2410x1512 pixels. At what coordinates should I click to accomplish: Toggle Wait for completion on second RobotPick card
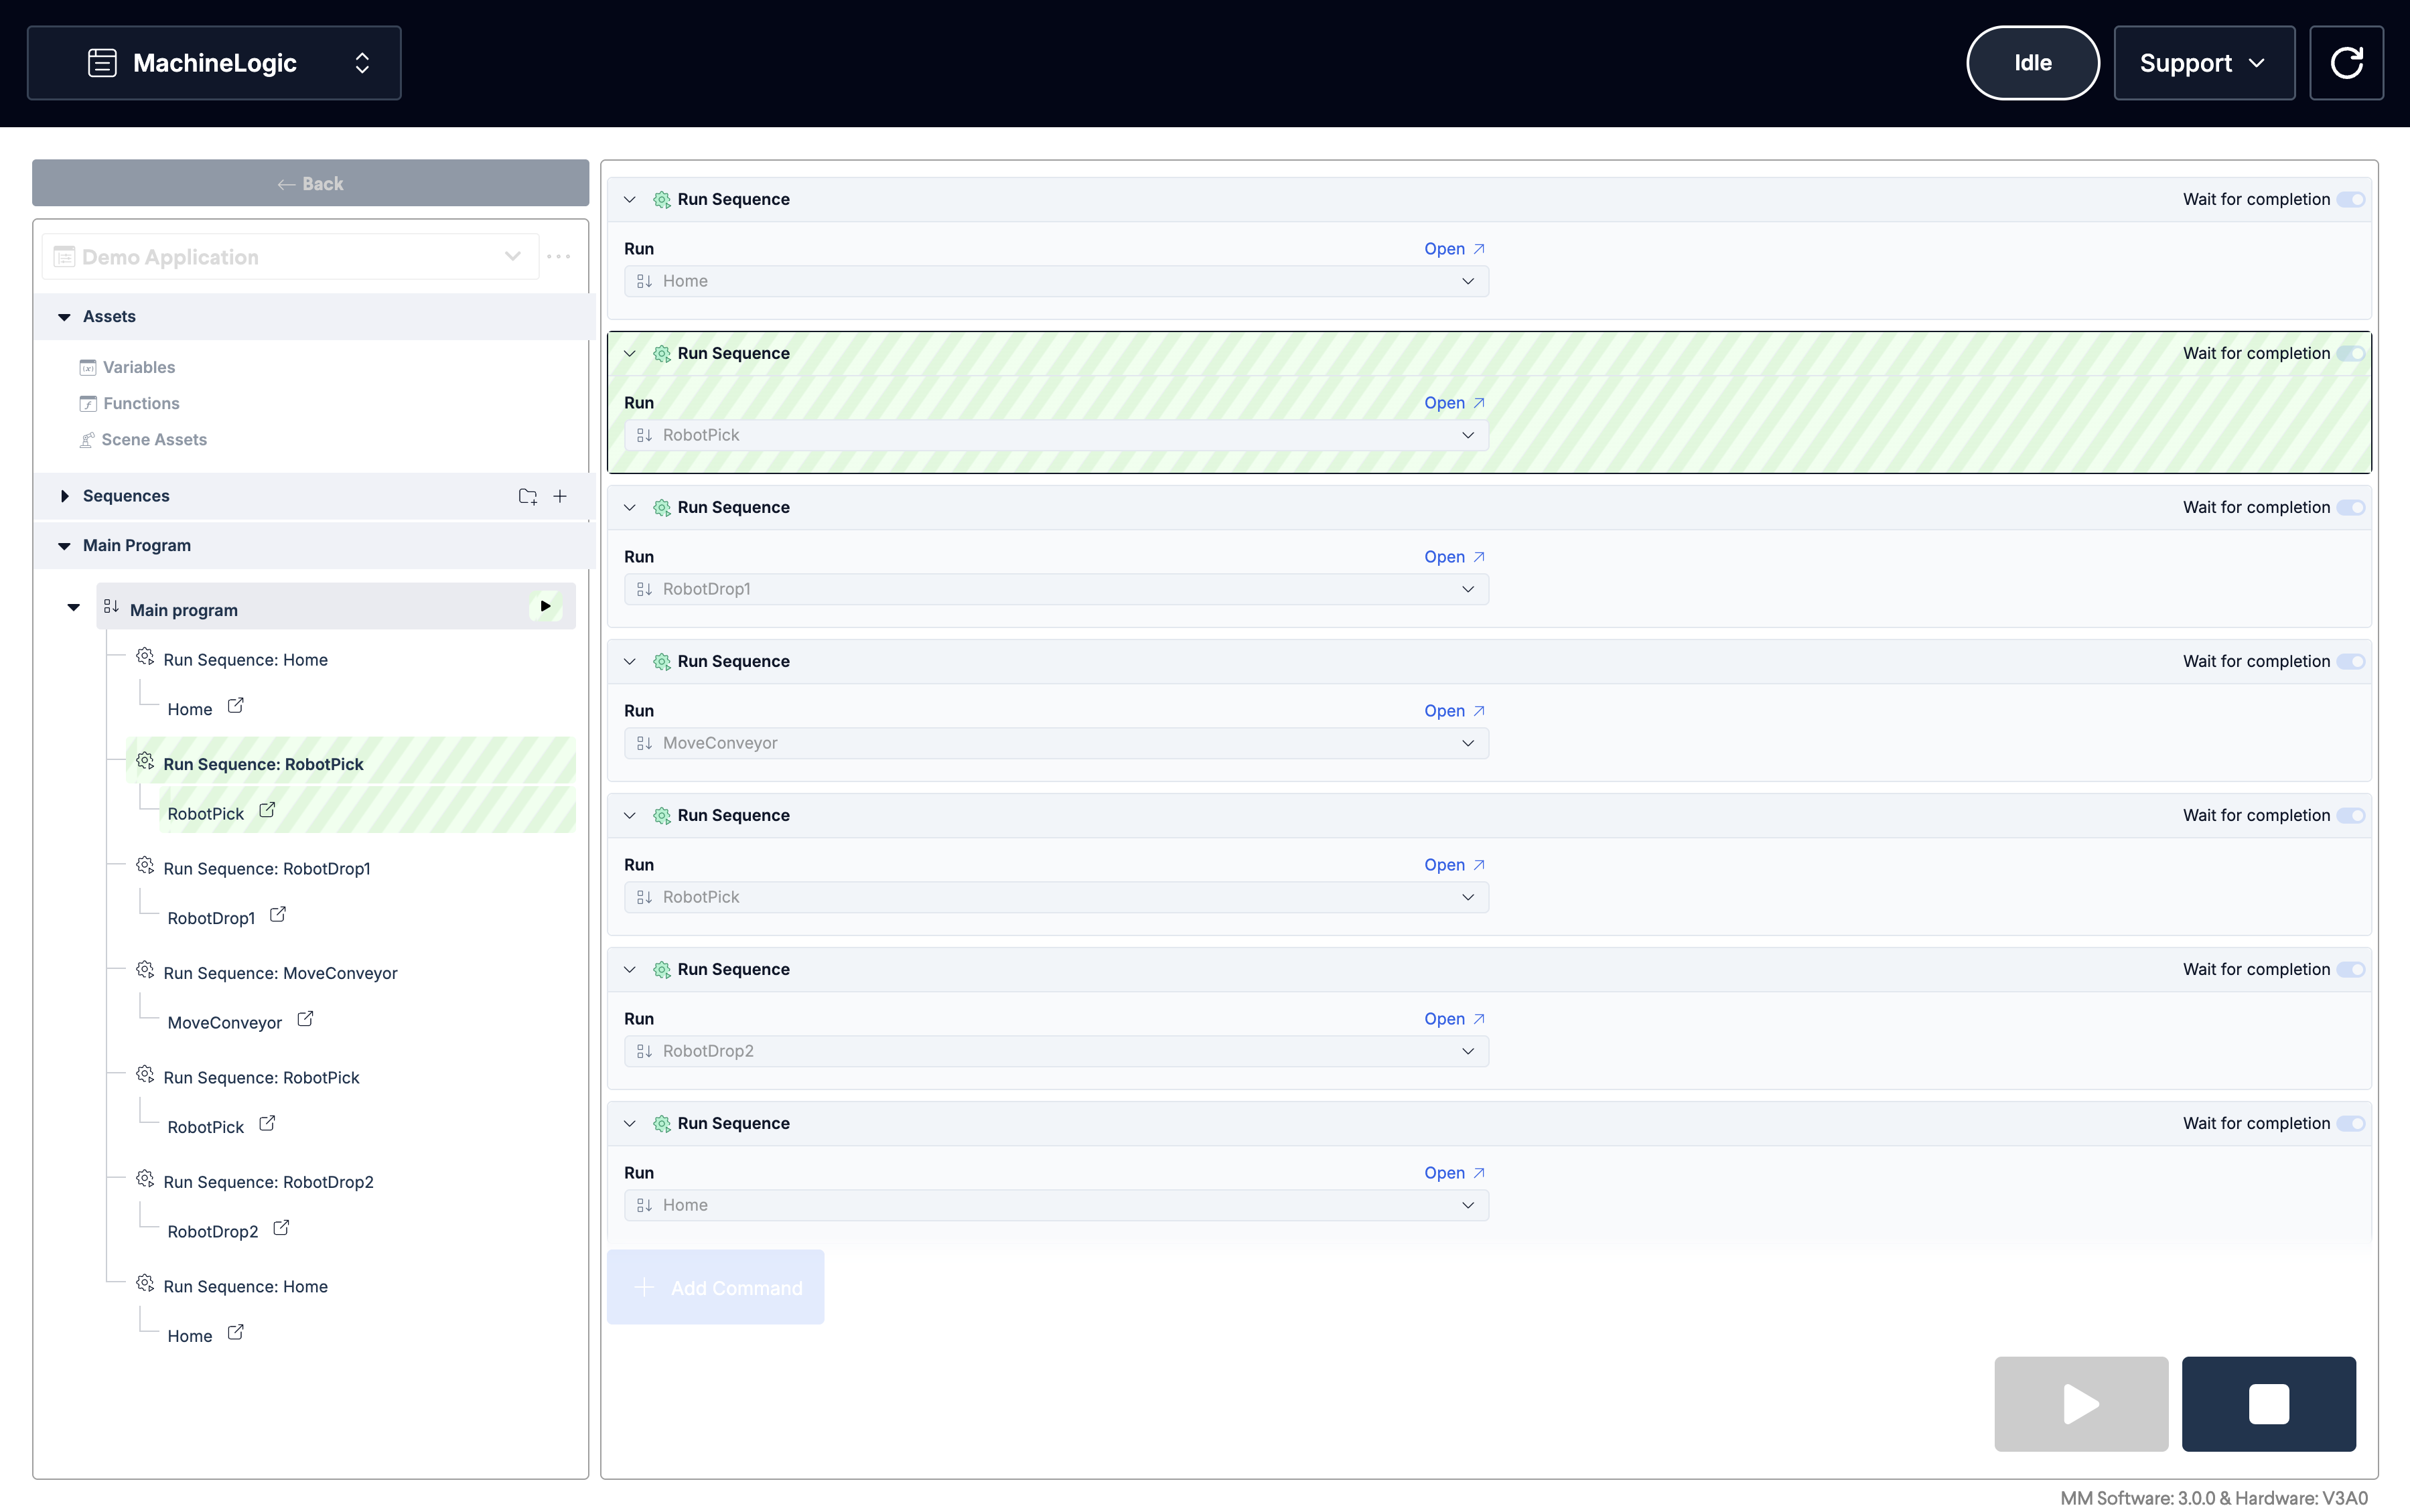(x=2351, y=816)
